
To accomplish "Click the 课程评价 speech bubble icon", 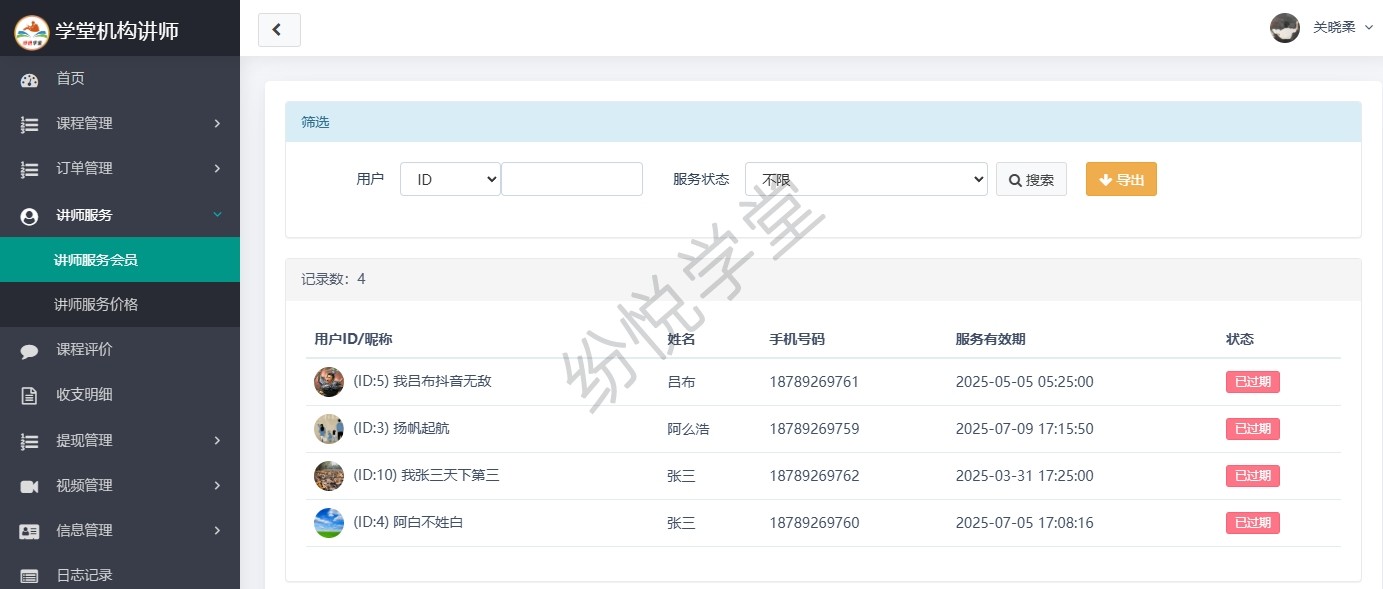I will (29, 351).
